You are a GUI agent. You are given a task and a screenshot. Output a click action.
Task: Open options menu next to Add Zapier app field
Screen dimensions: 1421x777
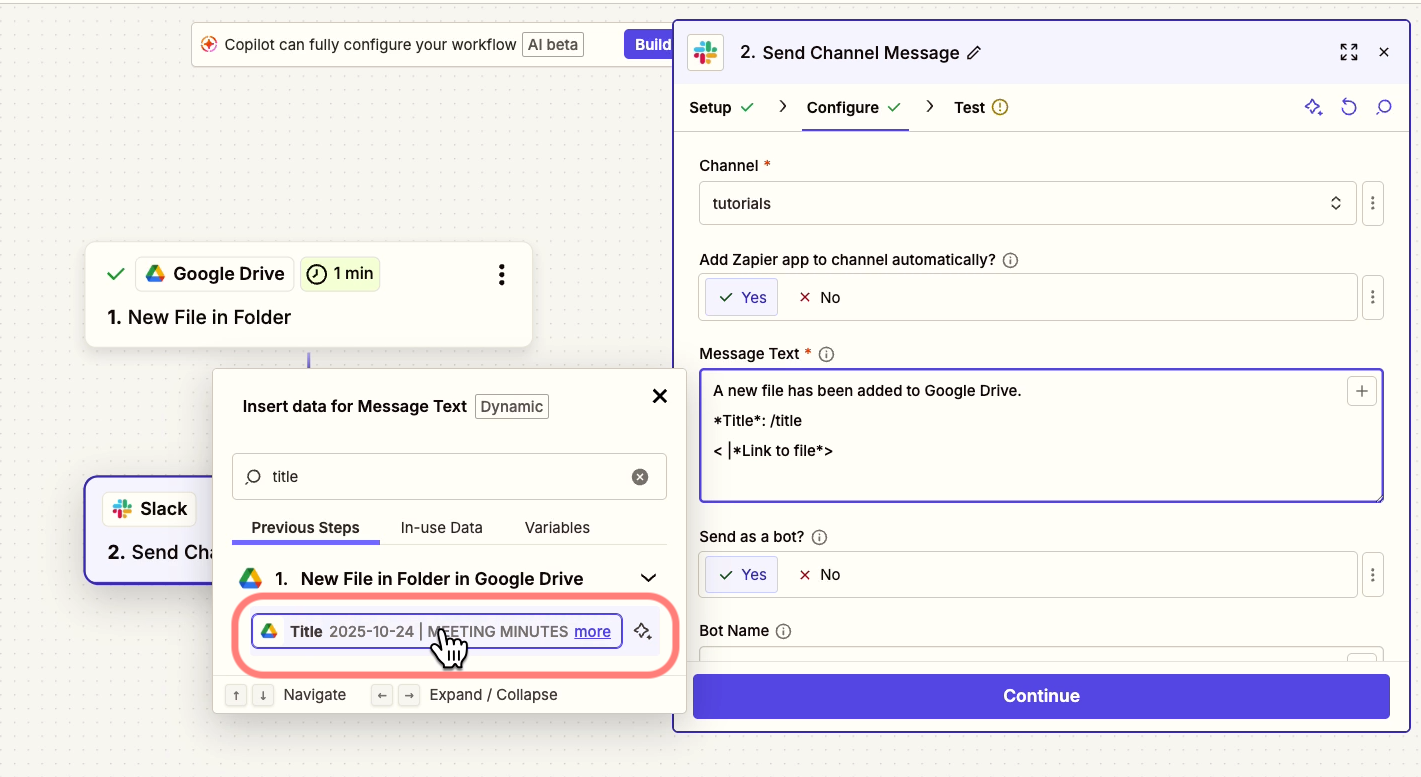1373,297
